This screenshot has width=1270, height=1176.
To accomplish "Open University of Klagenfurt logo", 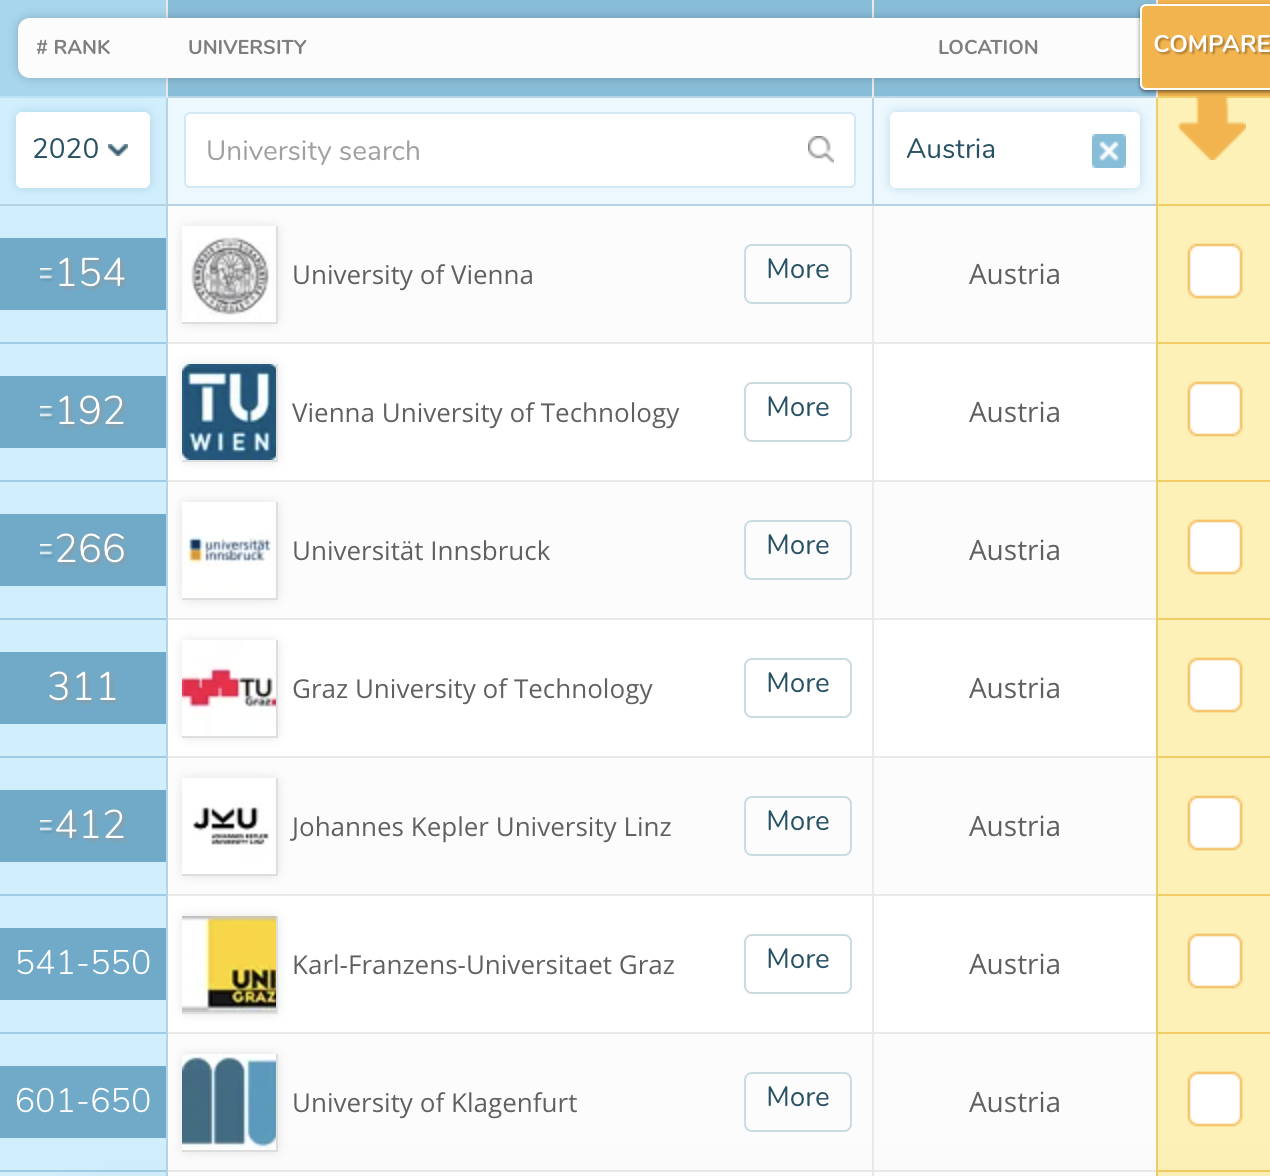I will (x=229, y=1102).
